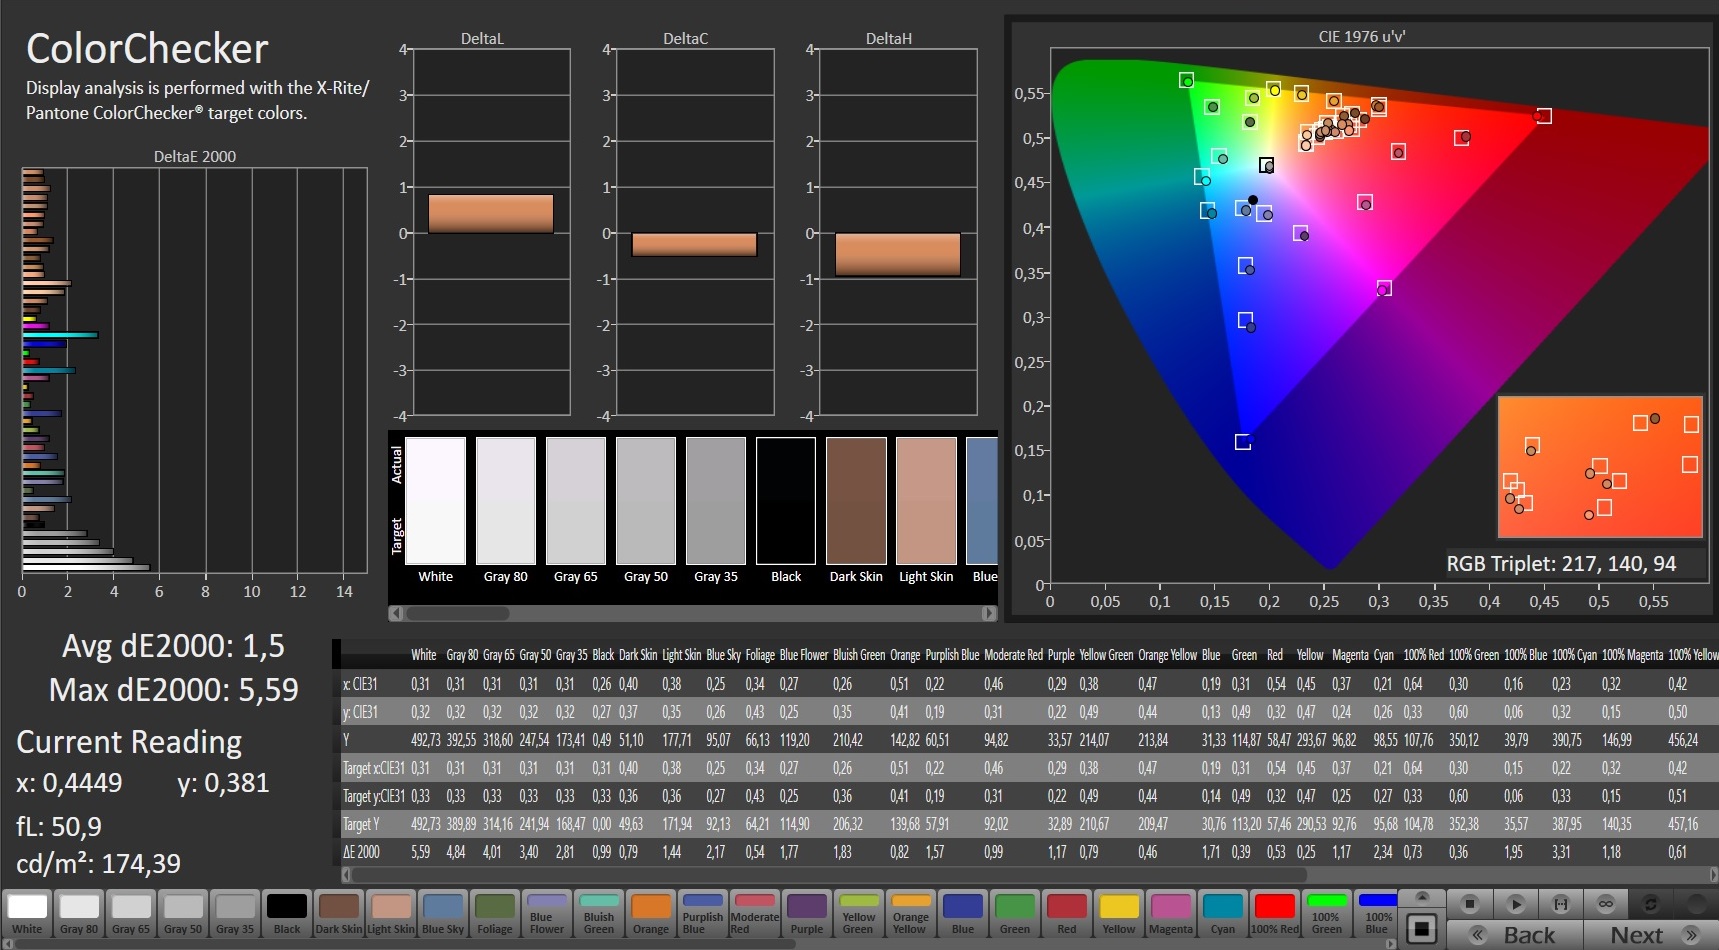Click the bracketed read-series icon
This screenshot has height=950, width=1719.
pos(1560,904)
